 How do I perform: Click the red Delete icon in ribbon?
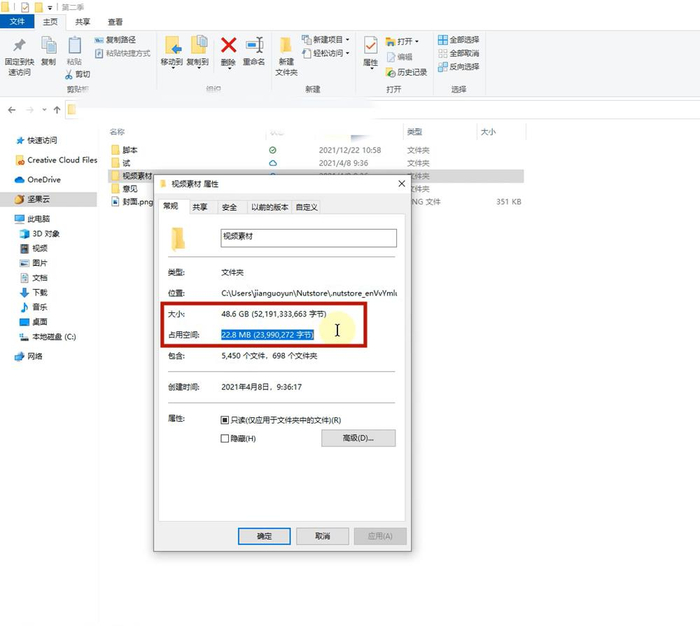click(228, 46)
